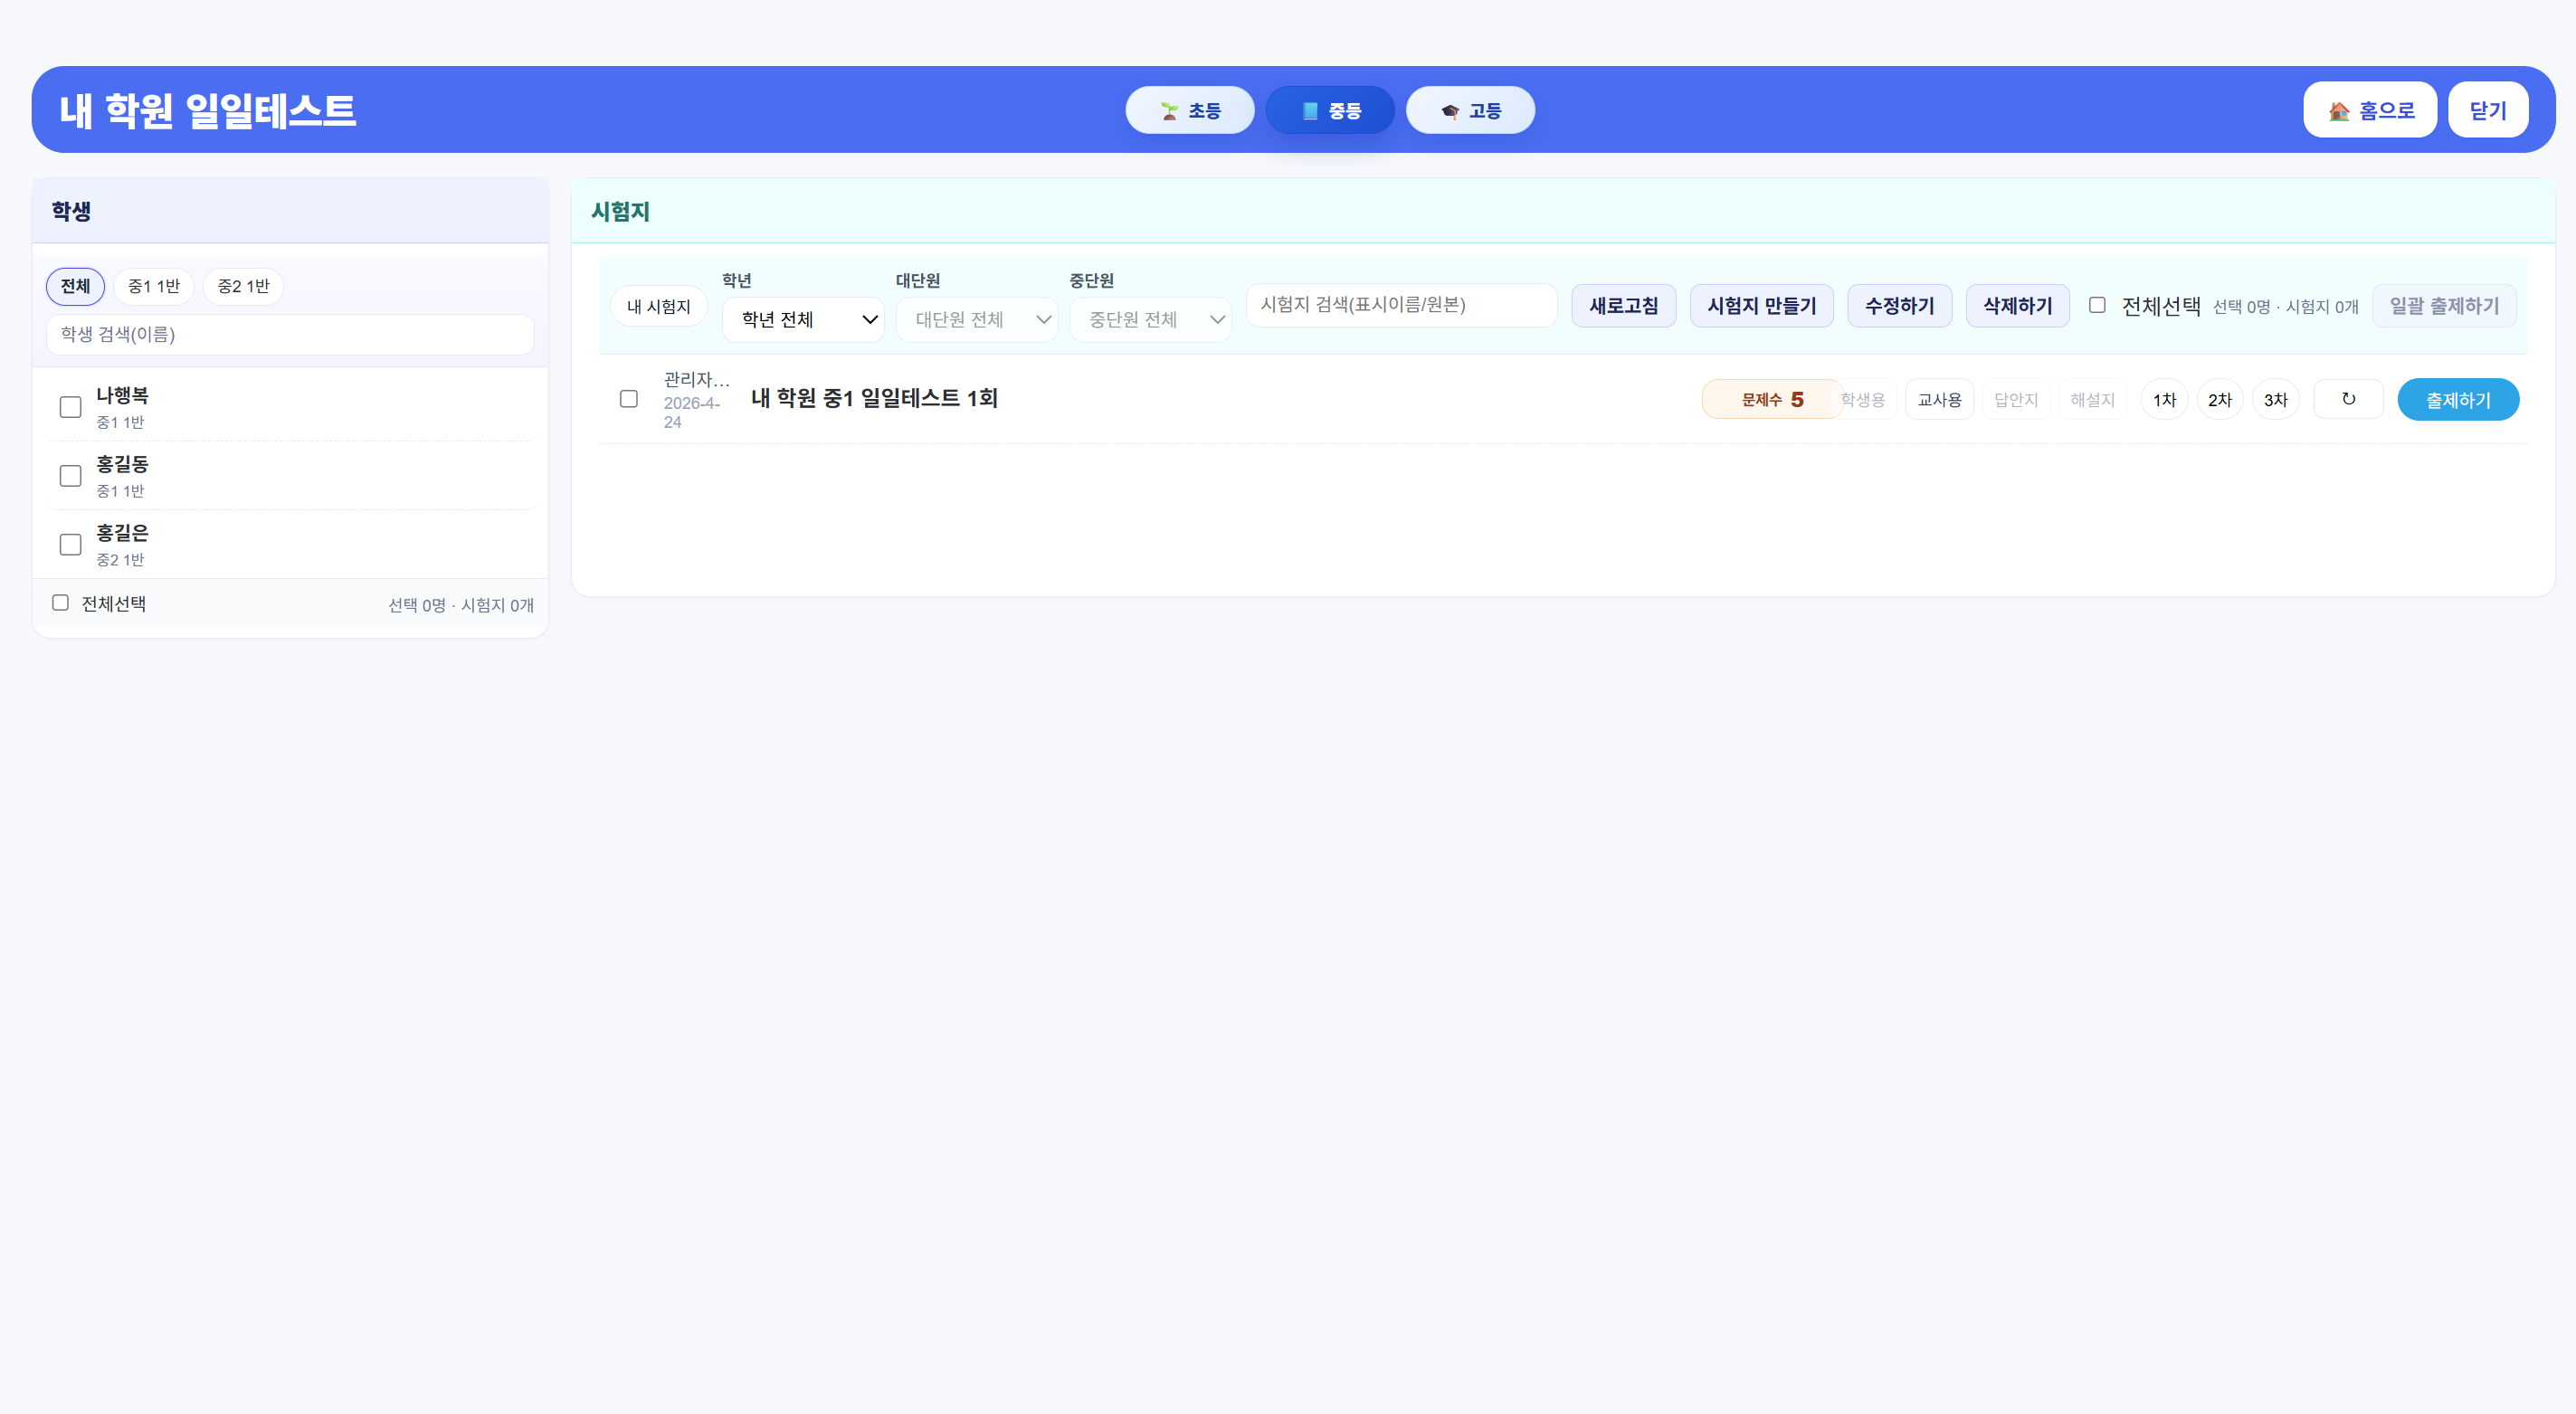Click the 일괄 출제하기 button
This screenshot has width=2576, height=1414.
coord(2444,306)
